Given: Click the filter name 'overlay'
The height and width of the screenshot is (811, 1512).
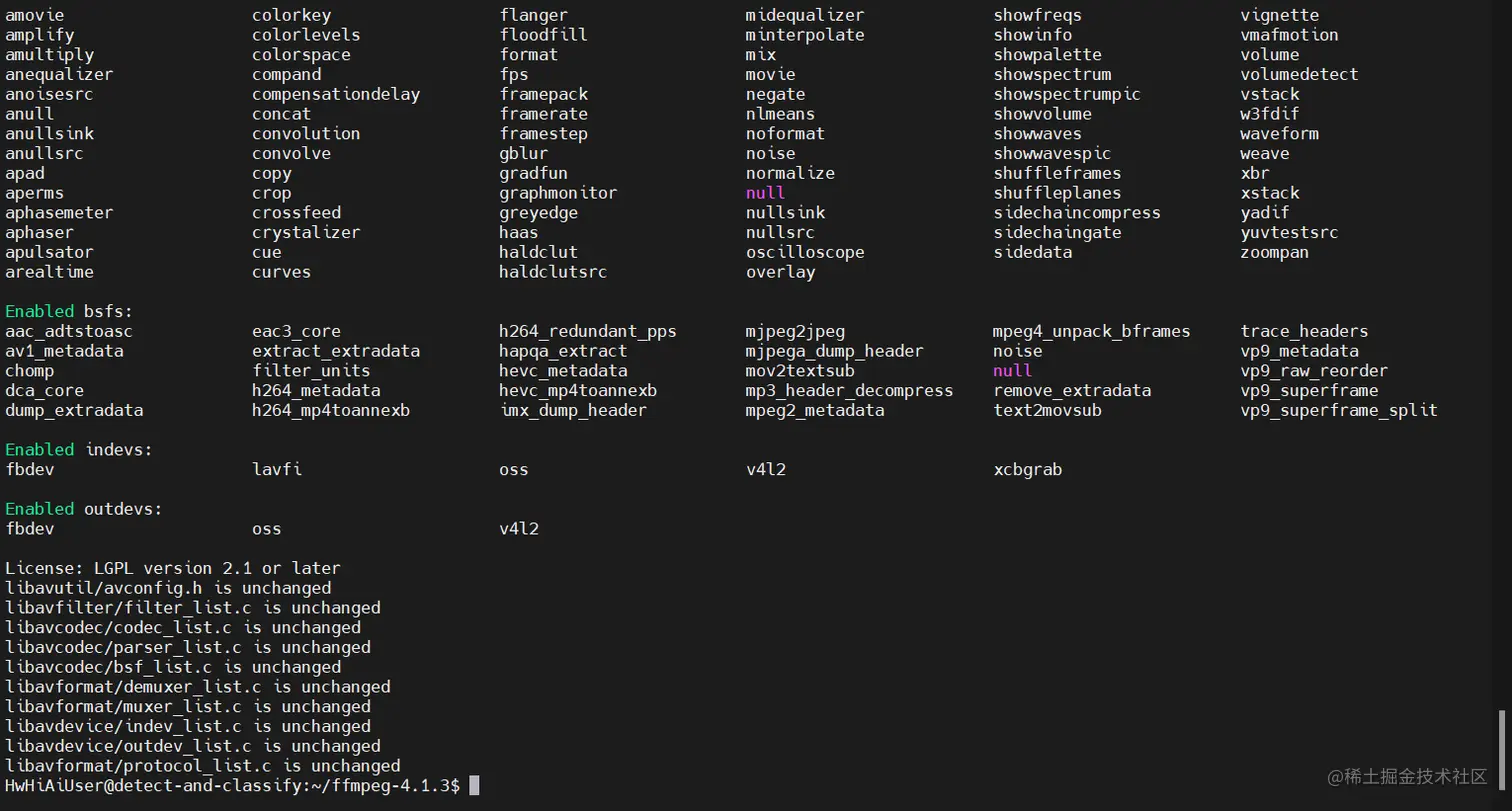Looking at the screenshot, I should click(781, 272).
